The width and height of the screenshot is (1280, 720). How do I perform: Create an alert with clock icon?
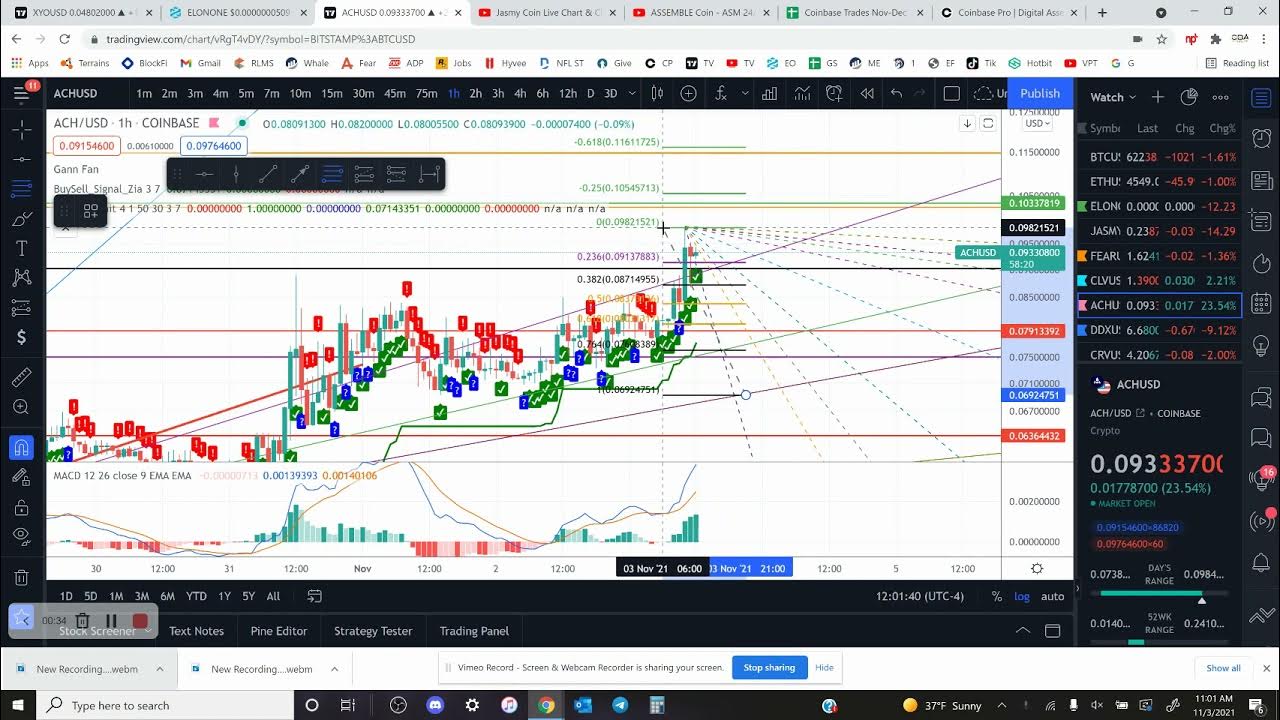click(x=834, y=94)
